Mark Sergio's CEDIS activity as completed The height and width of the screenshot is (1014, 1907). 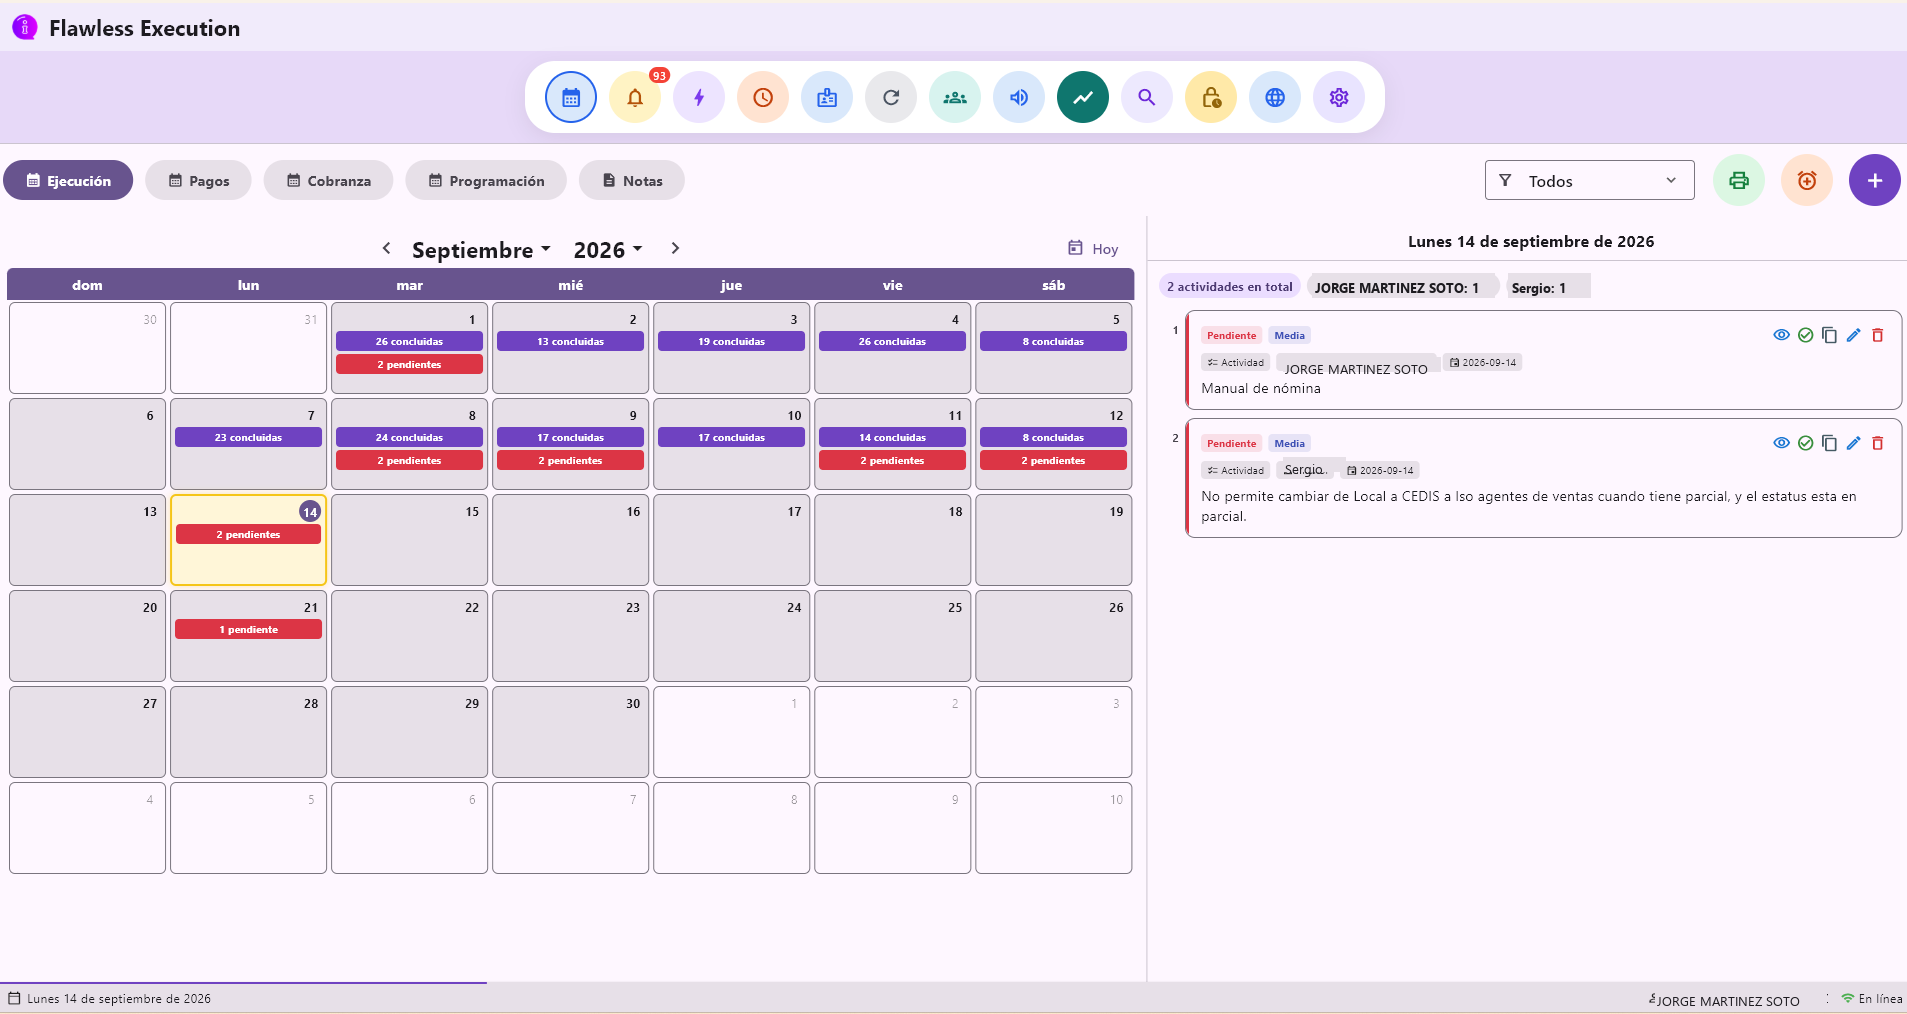[1805, 443]
